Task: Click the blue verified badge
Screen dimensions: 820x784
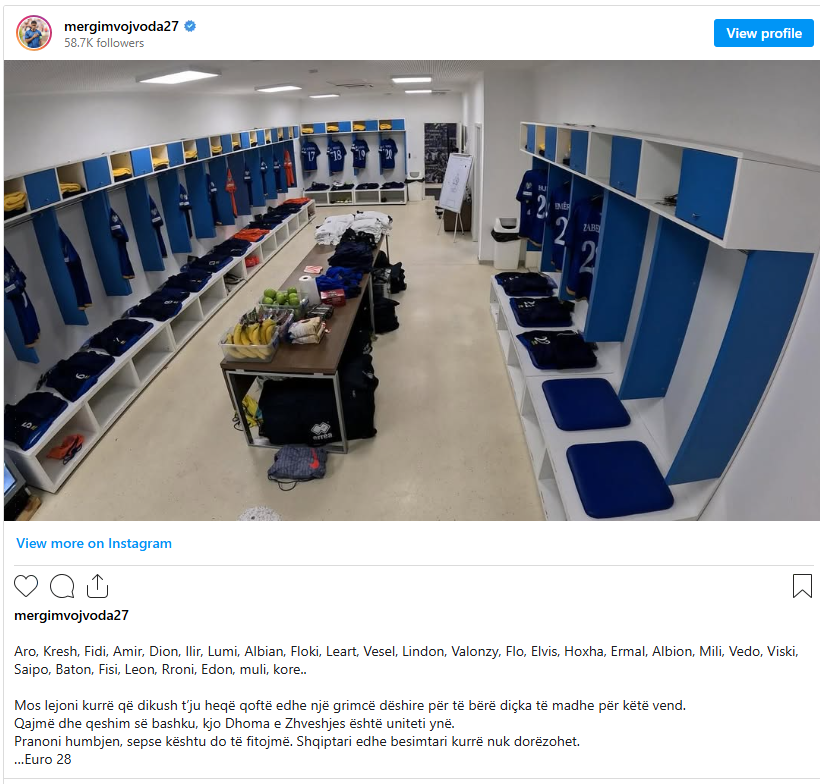Action: pyautogui.click(x=190, y=26)
